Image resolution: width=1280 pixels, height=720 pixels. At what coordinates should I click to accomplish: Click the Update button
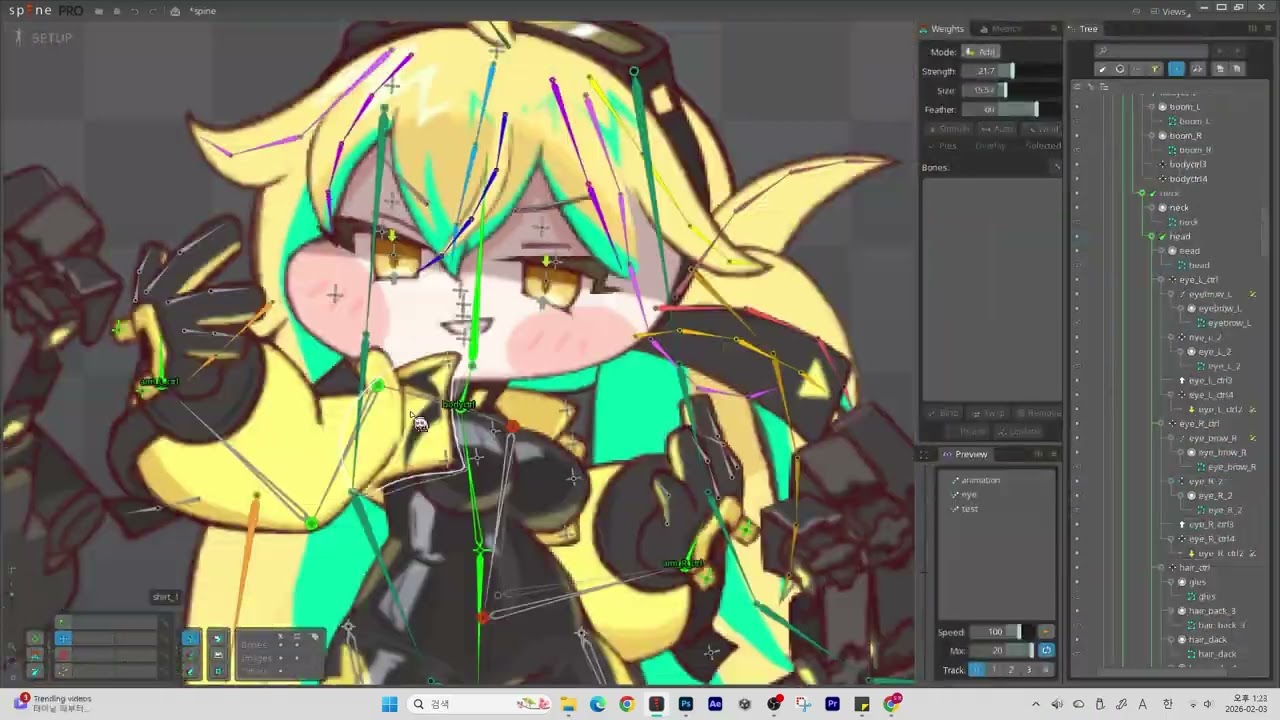tap(1019, 431)
